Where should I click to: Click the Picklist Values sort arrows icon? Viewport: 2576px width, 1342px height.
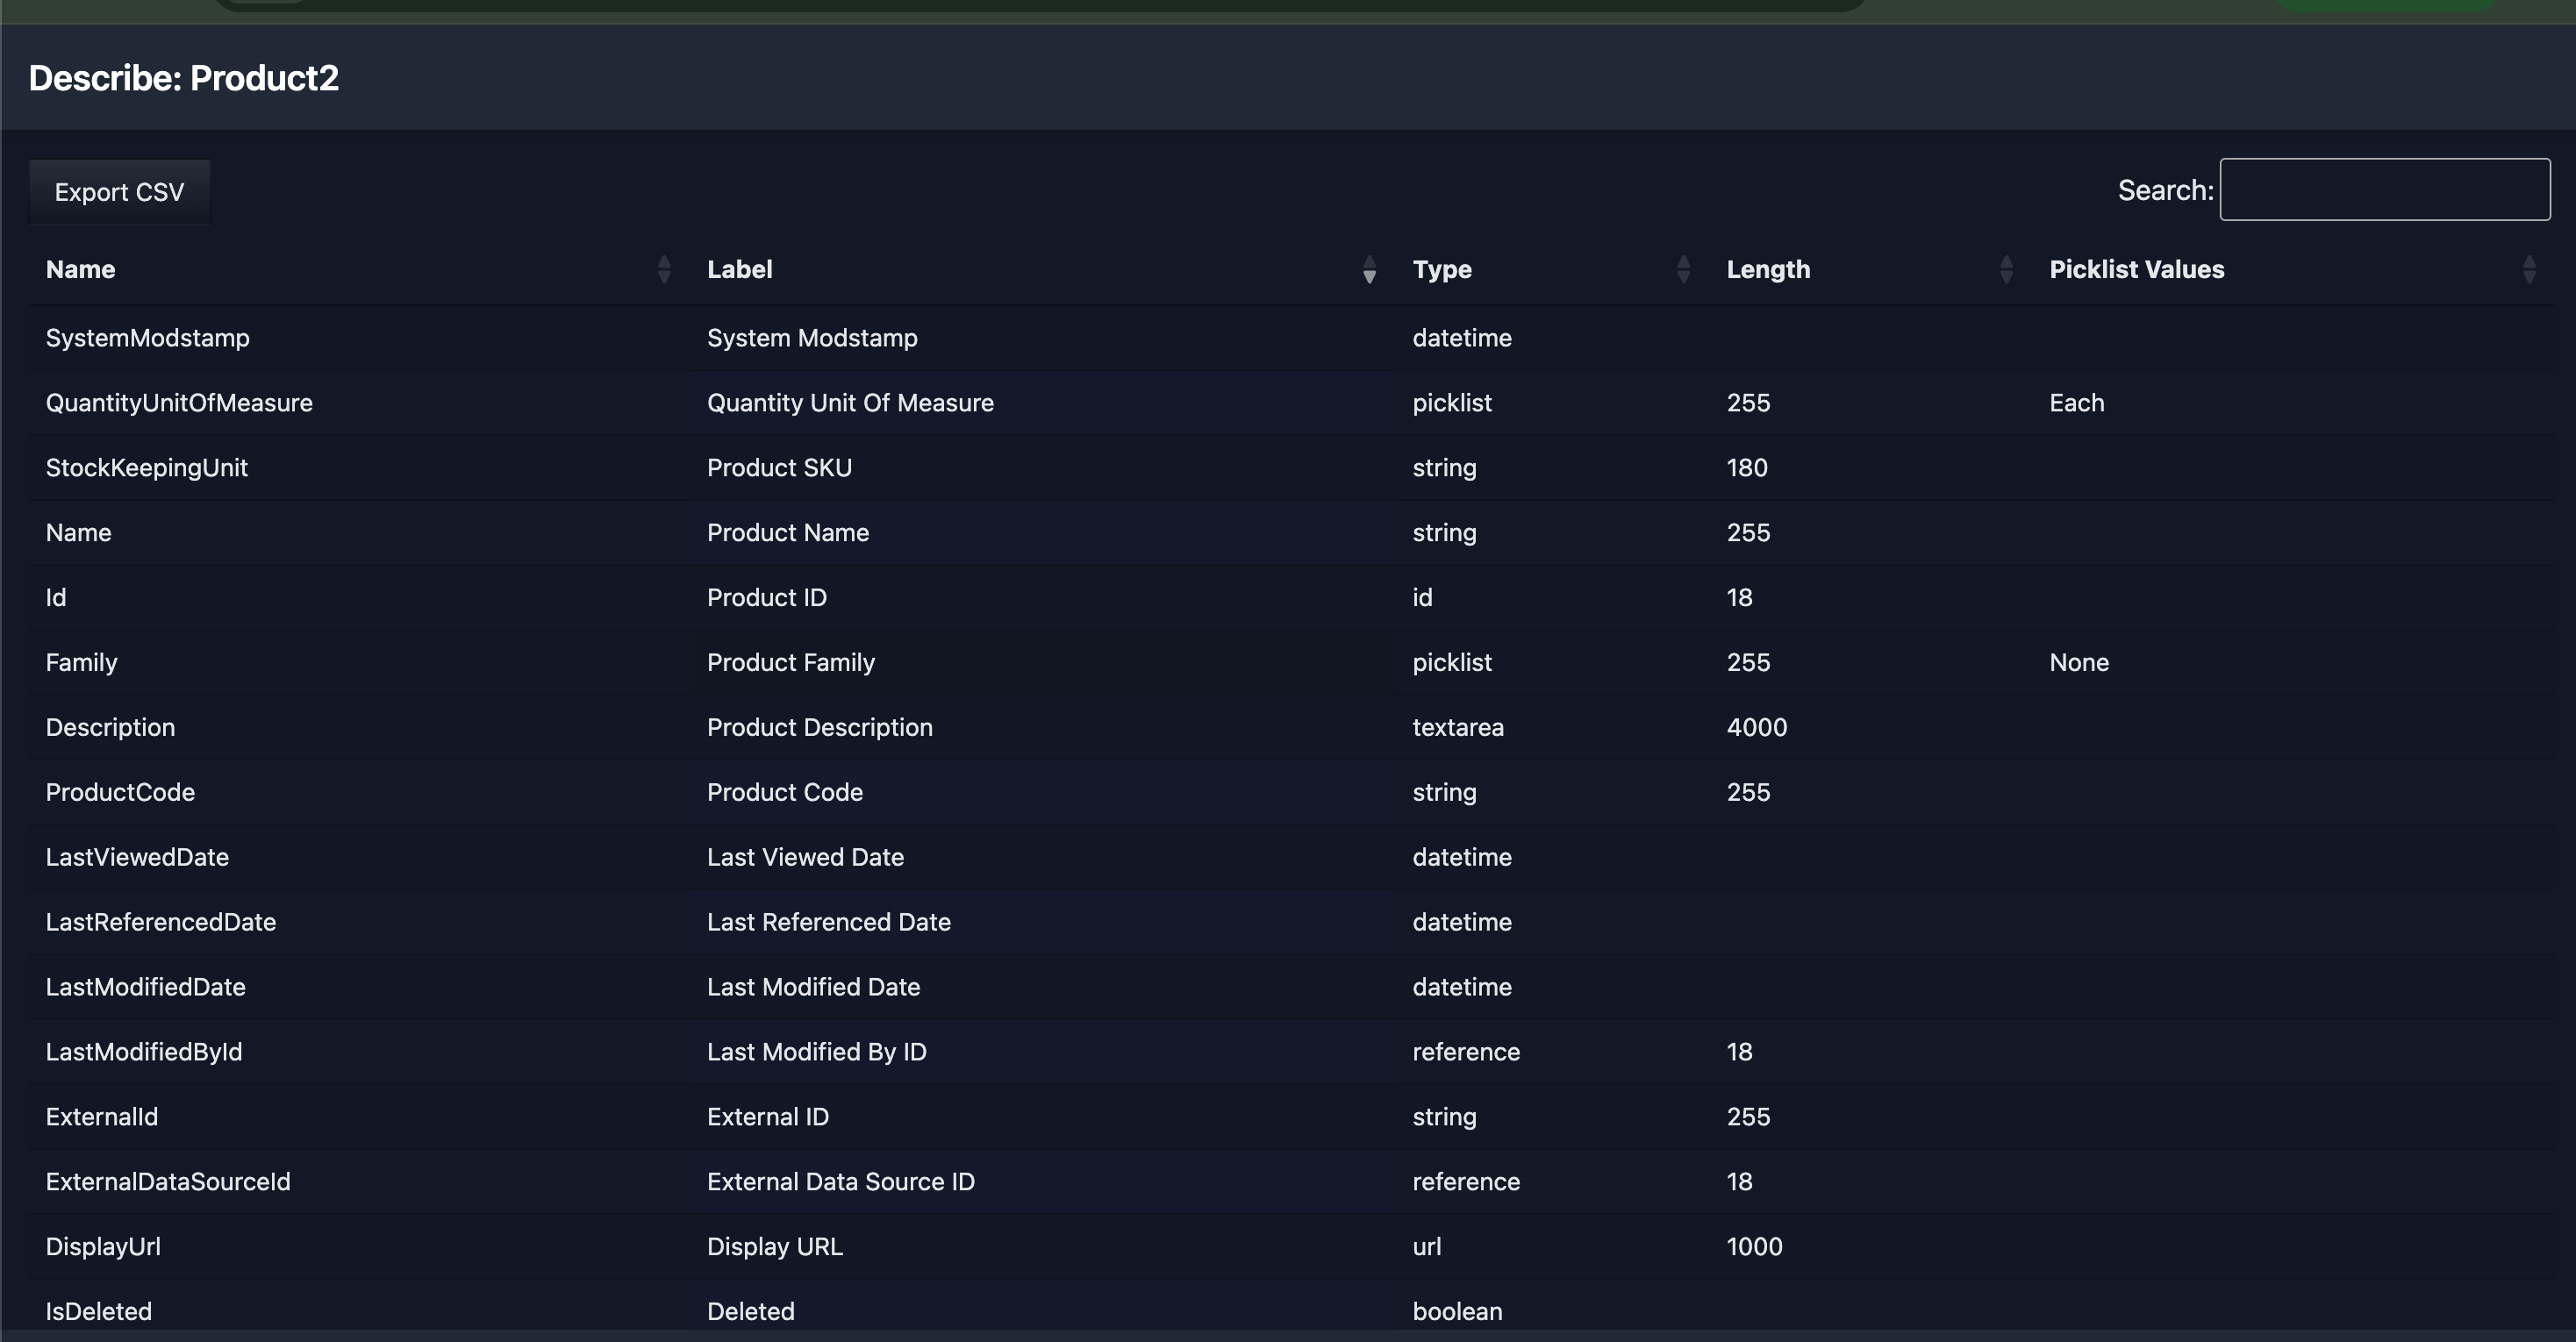[x=2528, y=269]
